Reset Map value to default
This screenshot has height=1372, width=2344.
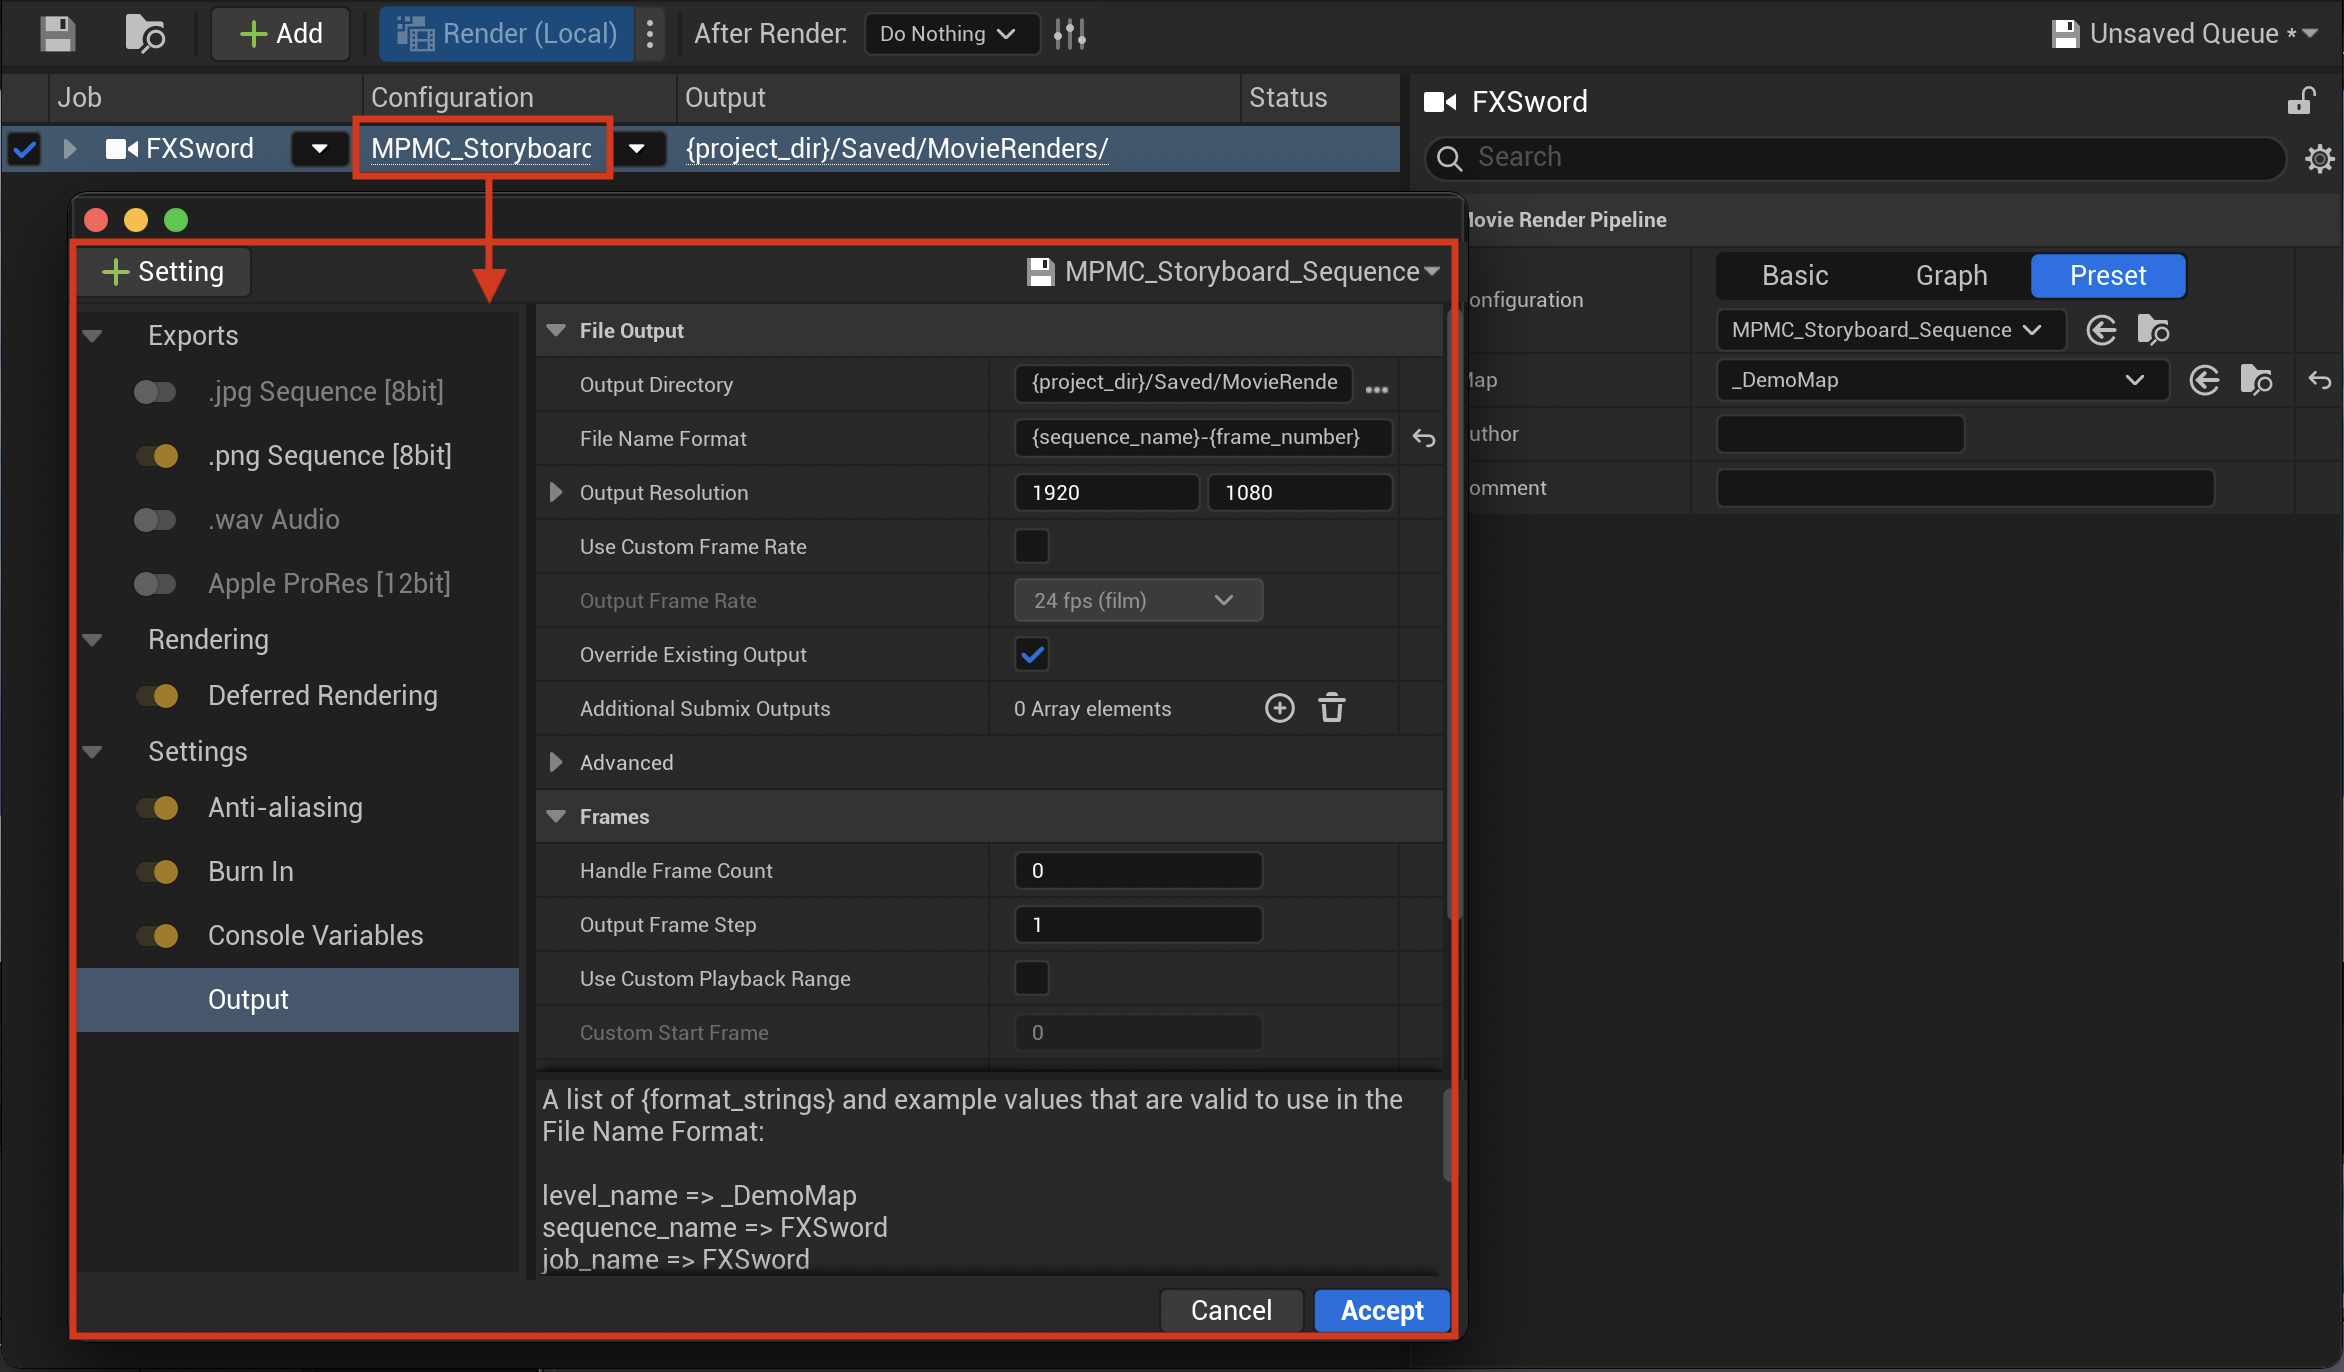(2320, 380)
